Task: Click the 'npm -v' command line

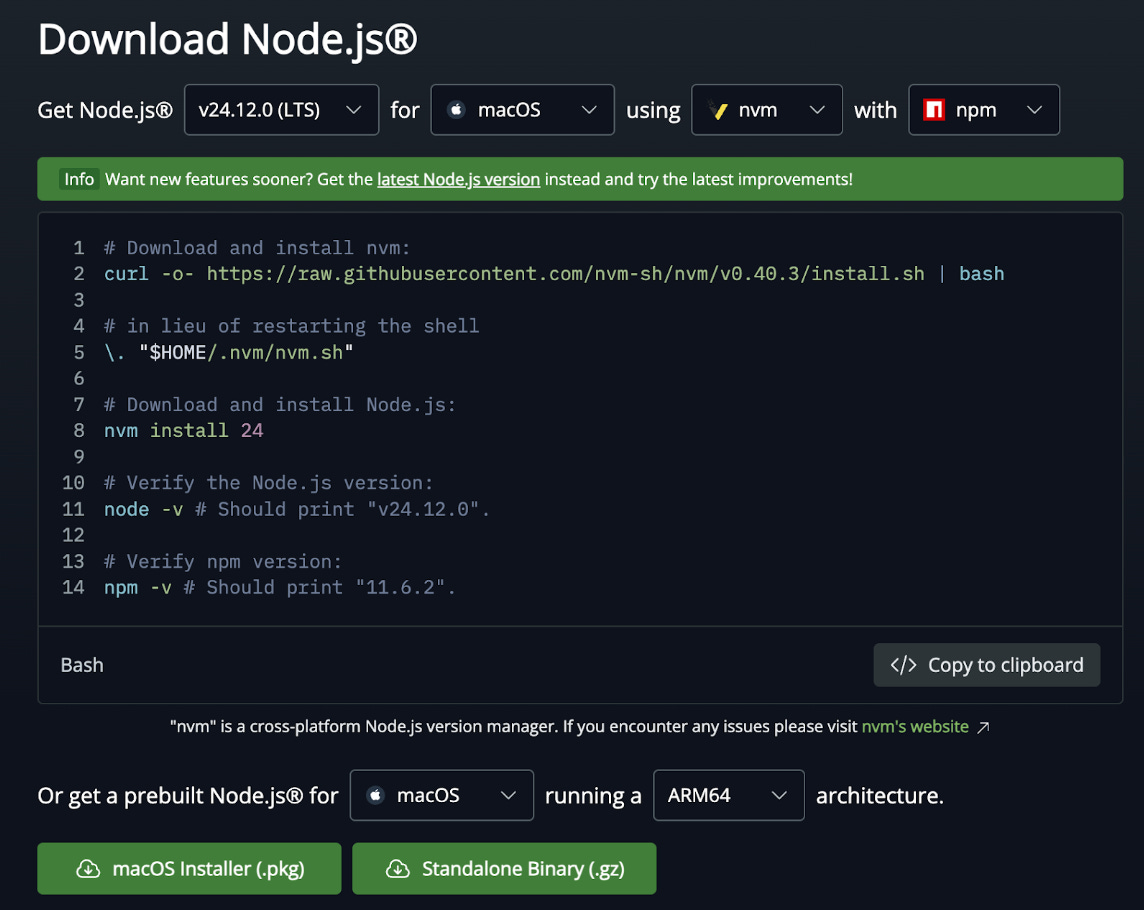Action: [x=279, y=587]
